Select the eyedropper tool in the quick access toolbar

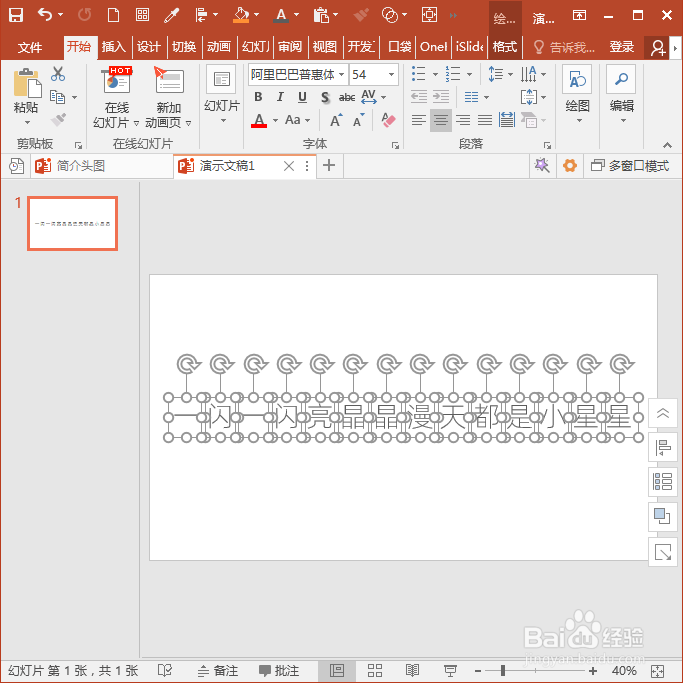pos(171,15)
